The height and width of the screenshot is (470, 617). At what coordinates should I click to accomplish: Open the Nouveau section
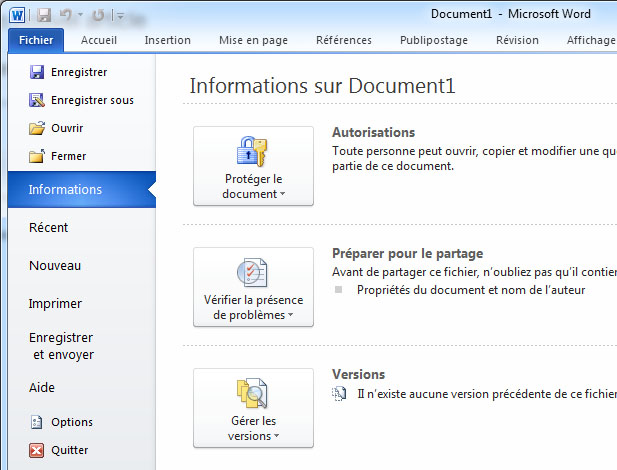(55, 266)
